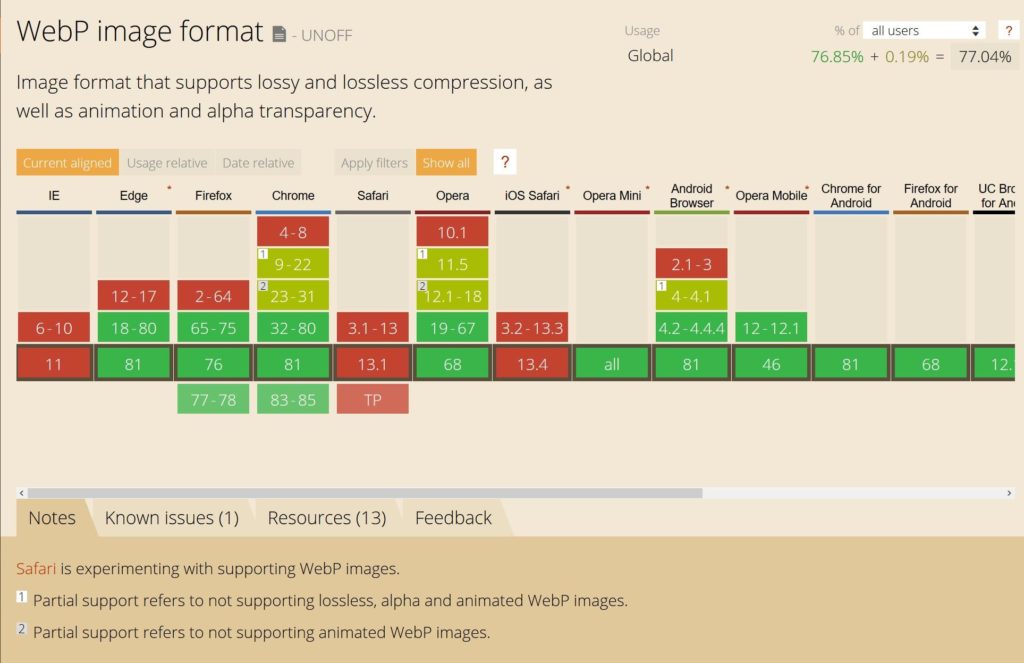Click note marker 1 on Opera 11.5
The image size is (1024, 663).
coord(421,254)
